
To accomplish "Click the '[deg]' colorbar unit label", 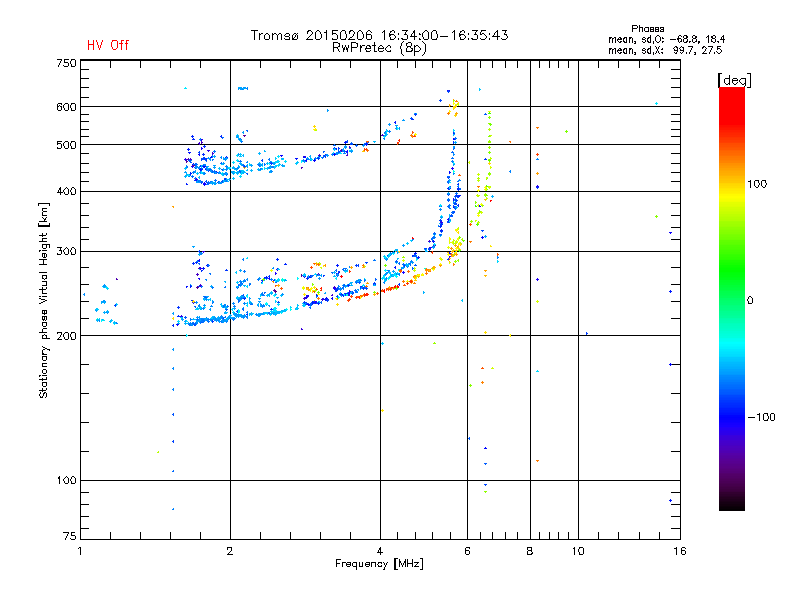I will (x=734, y=80).
